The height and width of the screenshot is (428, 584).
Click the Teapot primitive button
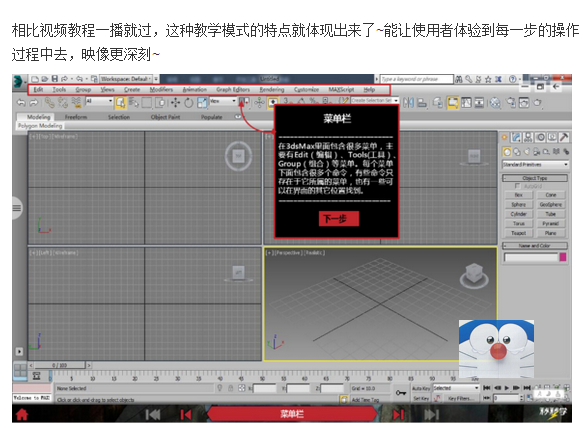518,233
